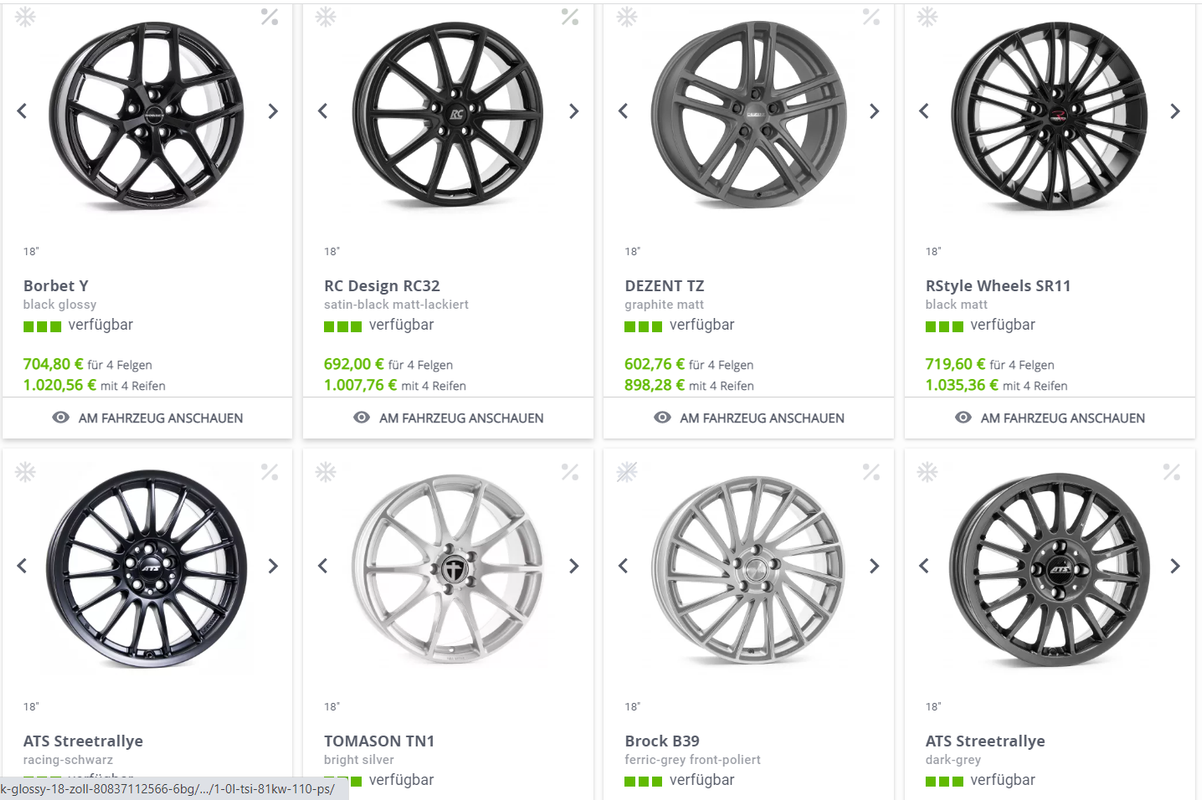View RStyle Wheels SR11 on vehicle

tap(1050, 418)
